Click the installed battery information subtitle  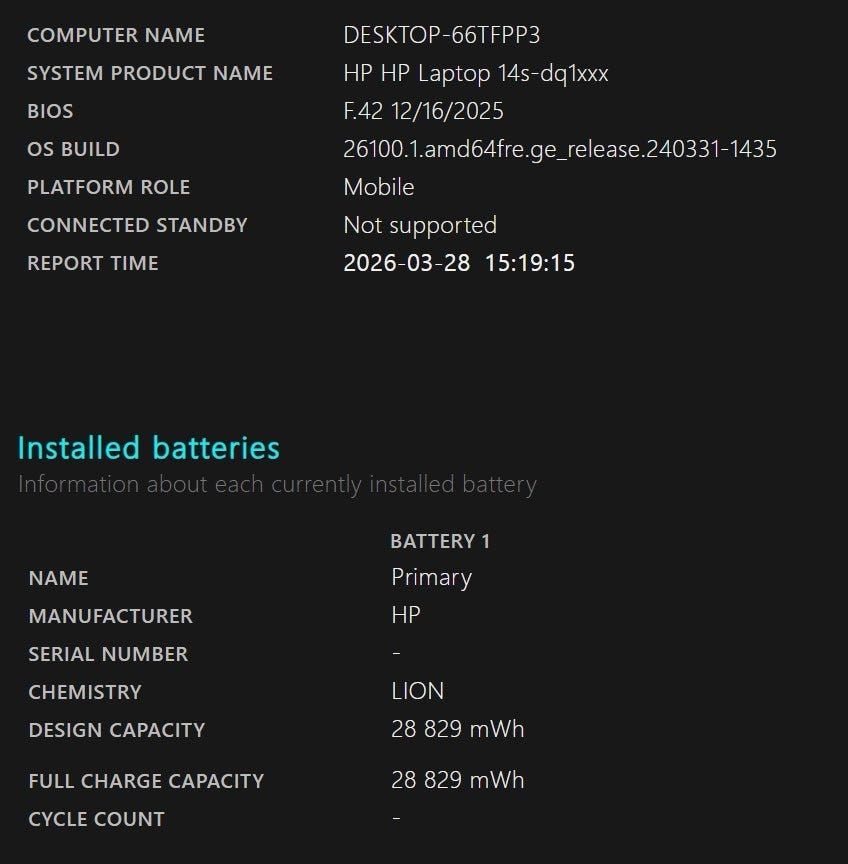pos(277,485)
